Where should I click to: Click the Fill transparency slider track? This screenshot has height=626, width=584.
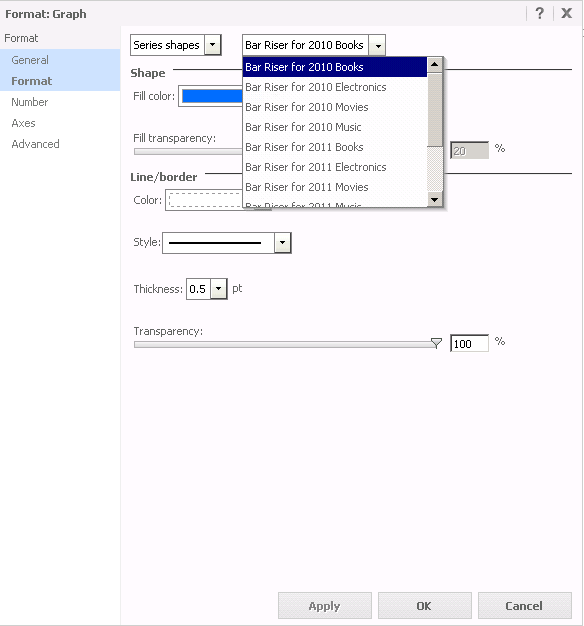[x=188, y=152]
